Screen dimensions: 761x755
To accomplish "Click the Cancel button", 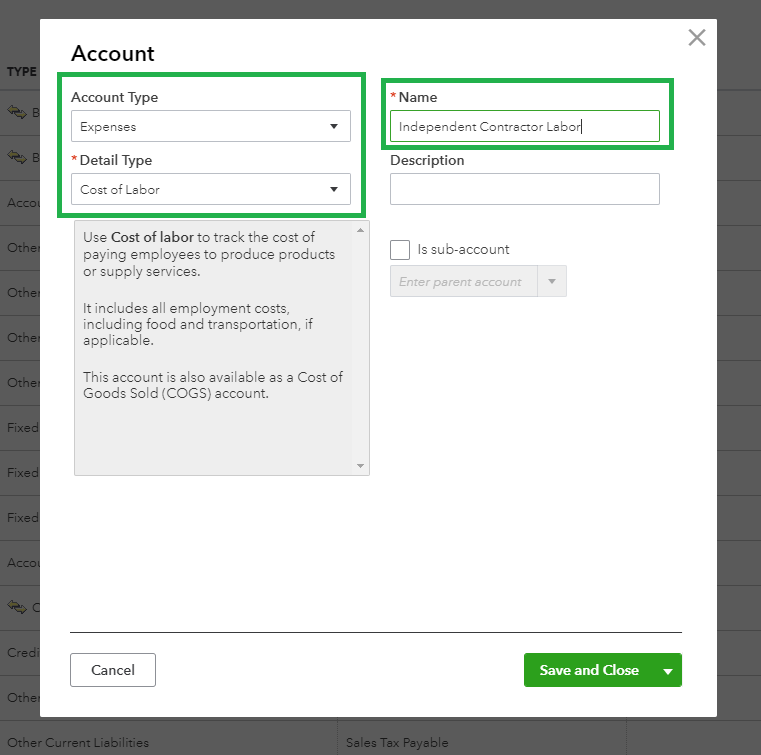I will click(113, 670).
